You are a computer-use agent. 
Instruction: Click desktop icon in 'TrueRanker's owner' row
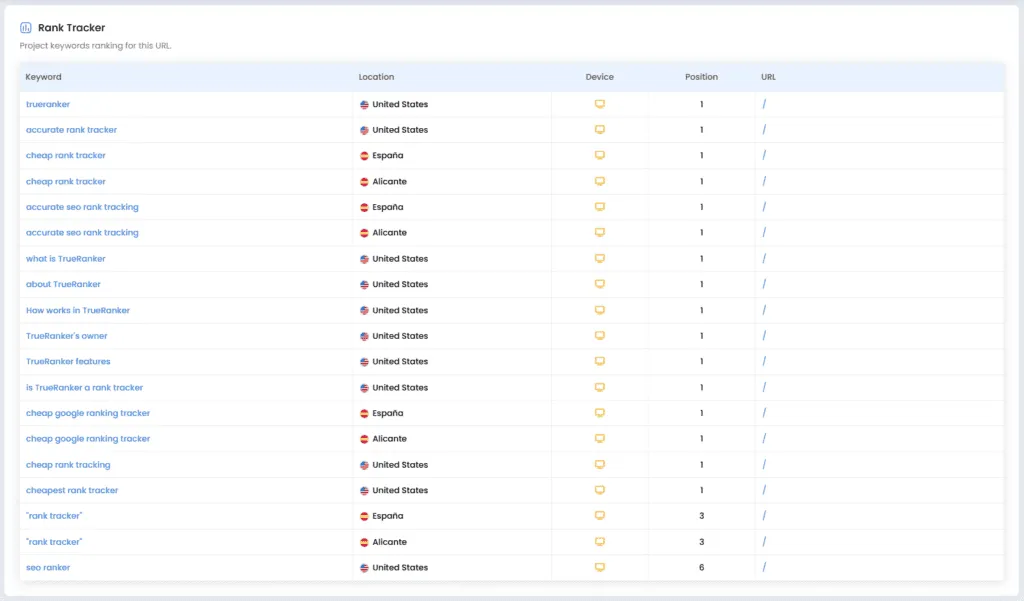coord(600,336)
